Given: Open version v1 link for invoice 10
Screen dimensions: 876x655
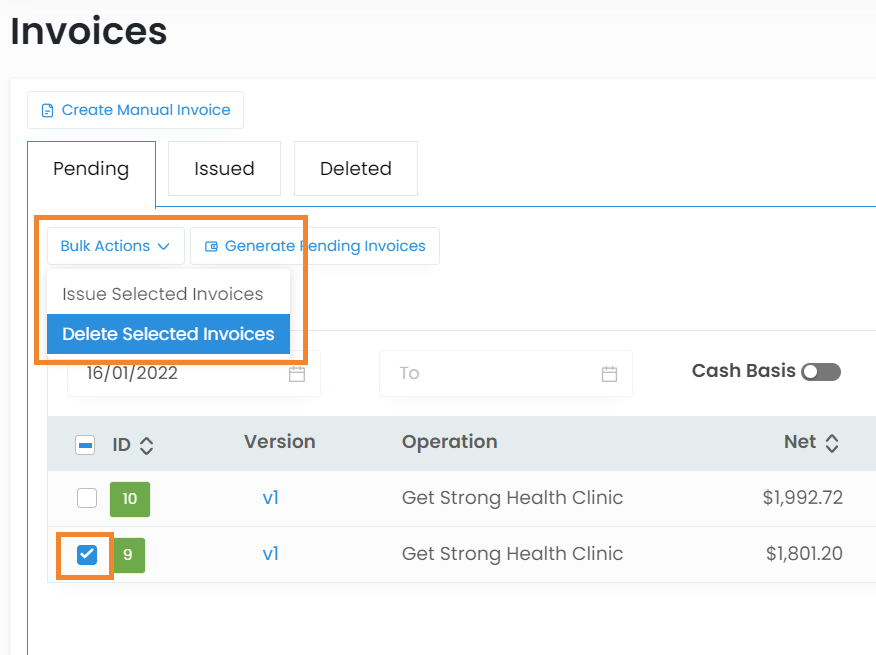Looking at the screenshot, I should tap(270, 498).
